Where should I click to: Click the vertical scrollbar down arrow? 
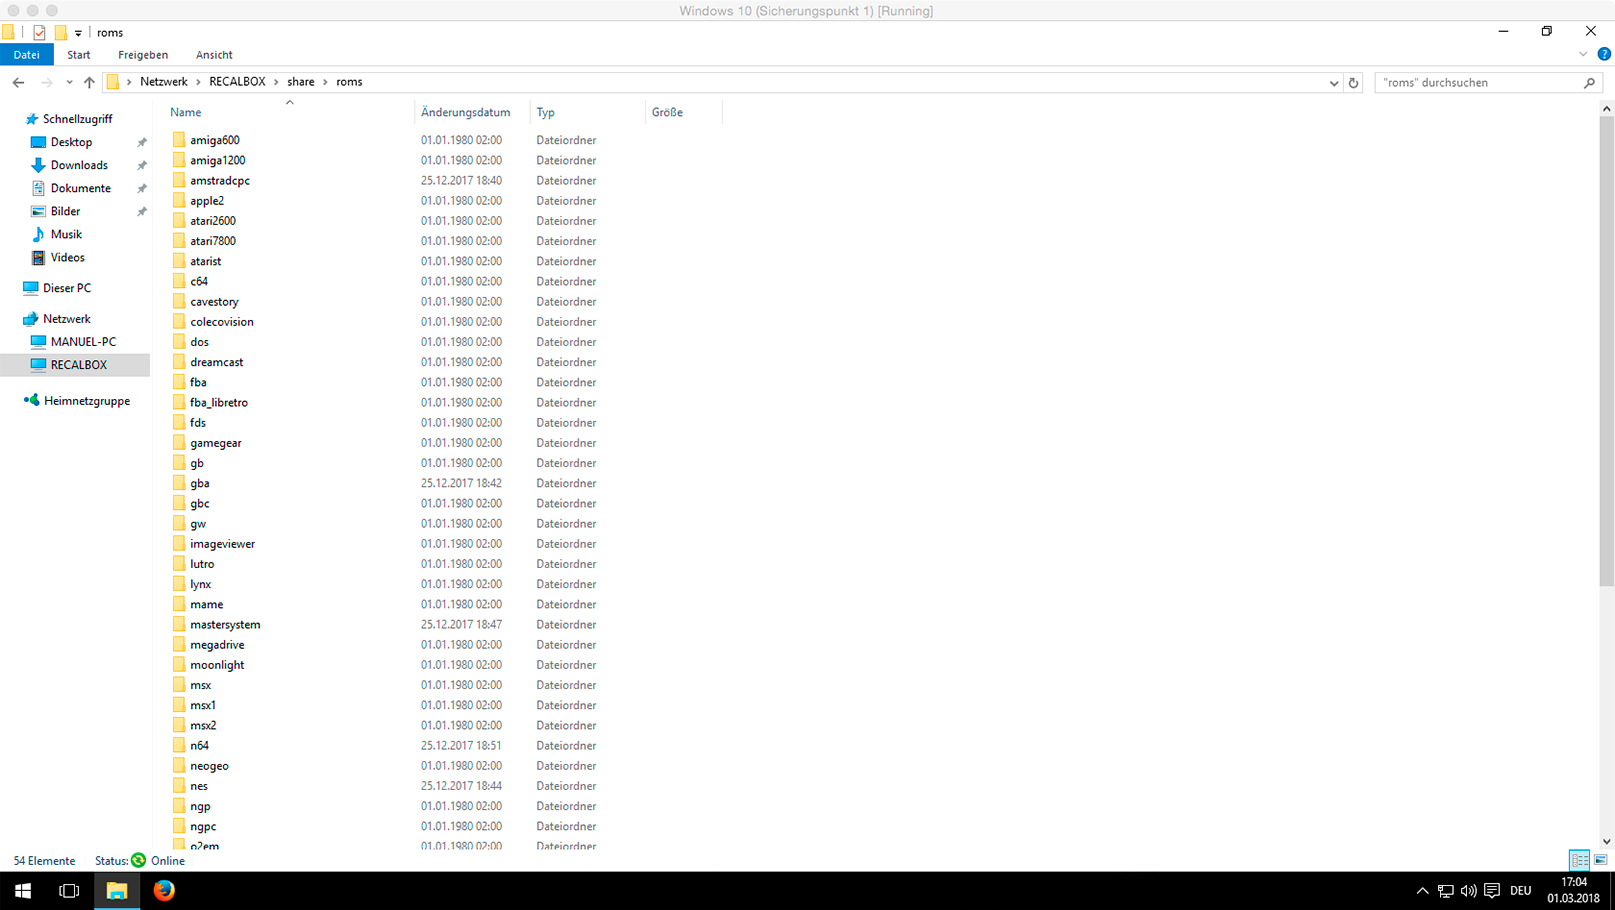tap(1606, 842)
